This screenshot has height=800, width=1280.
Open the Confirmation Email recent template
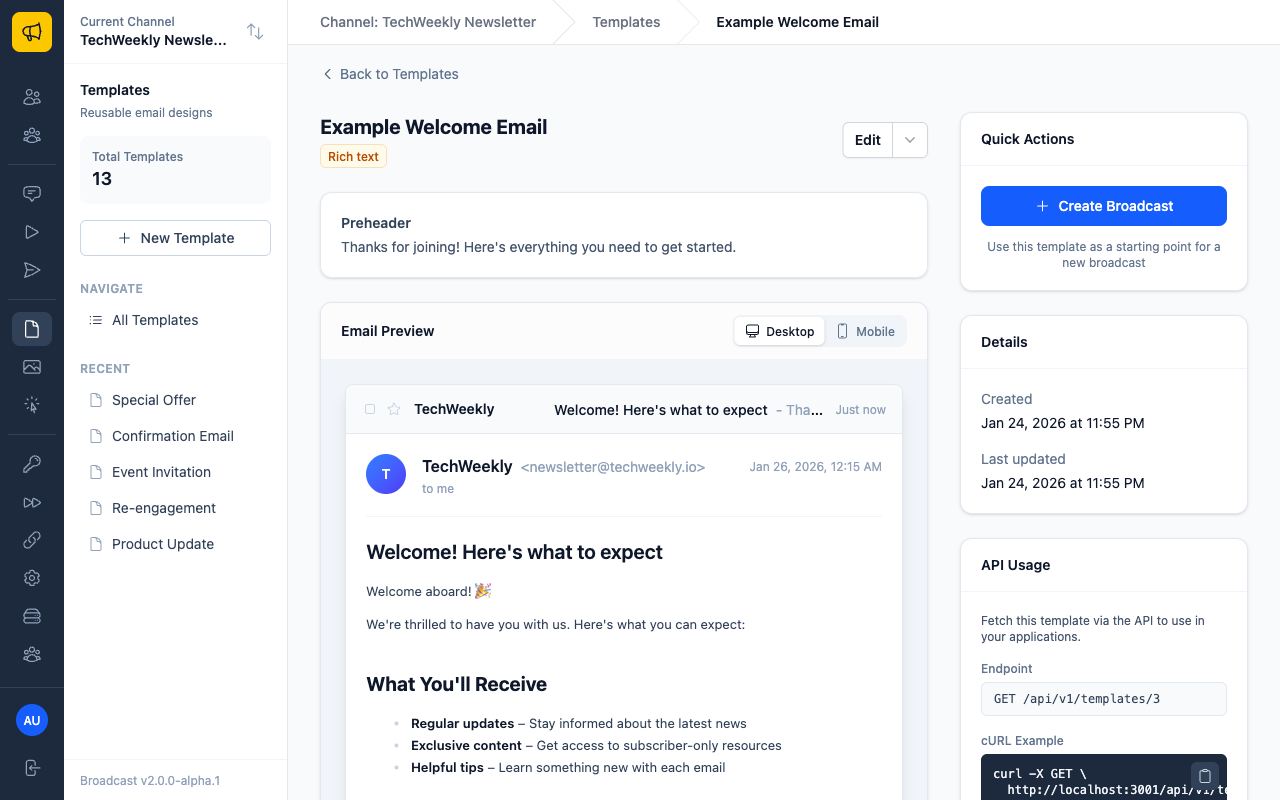tap(175, 436)
